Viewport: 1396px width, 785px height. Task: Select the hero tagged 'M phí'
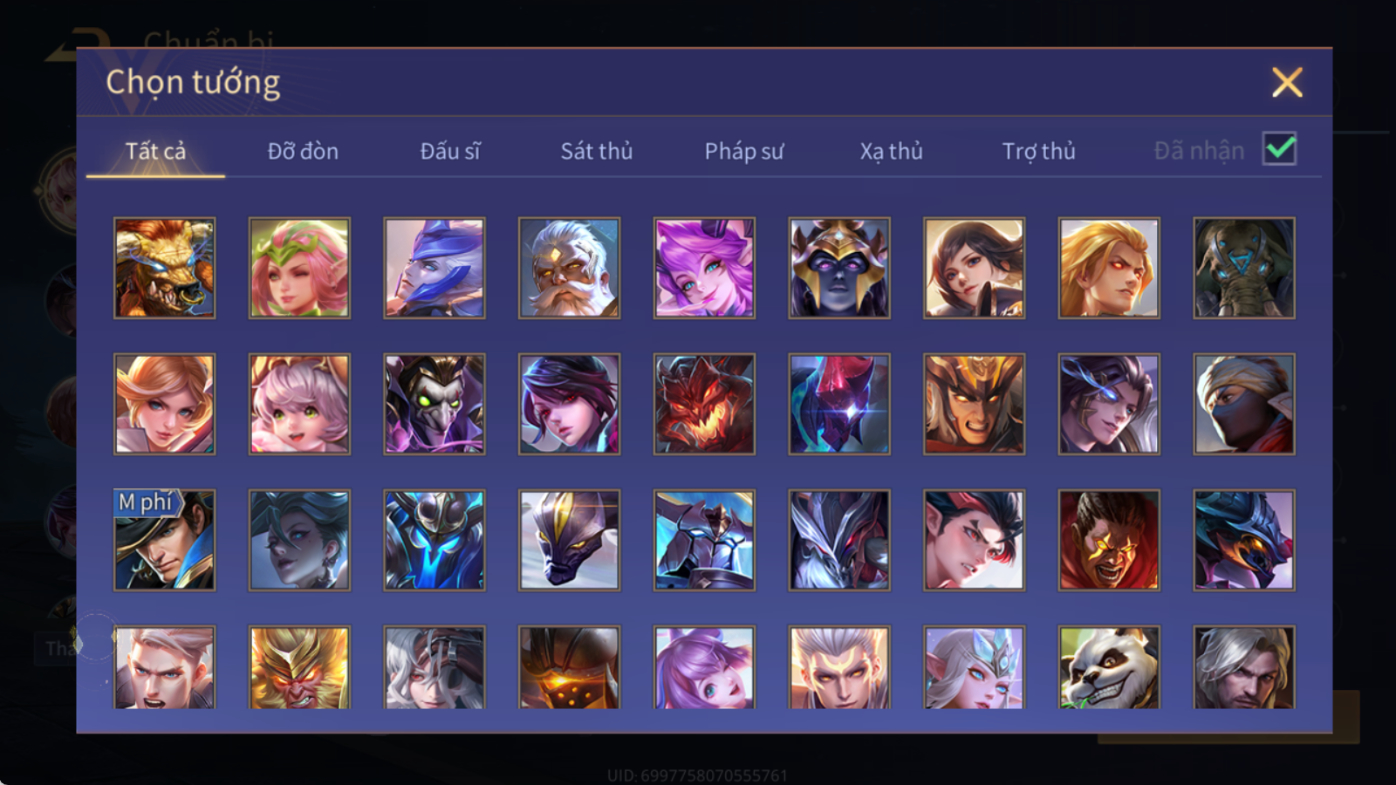point(164,540)
